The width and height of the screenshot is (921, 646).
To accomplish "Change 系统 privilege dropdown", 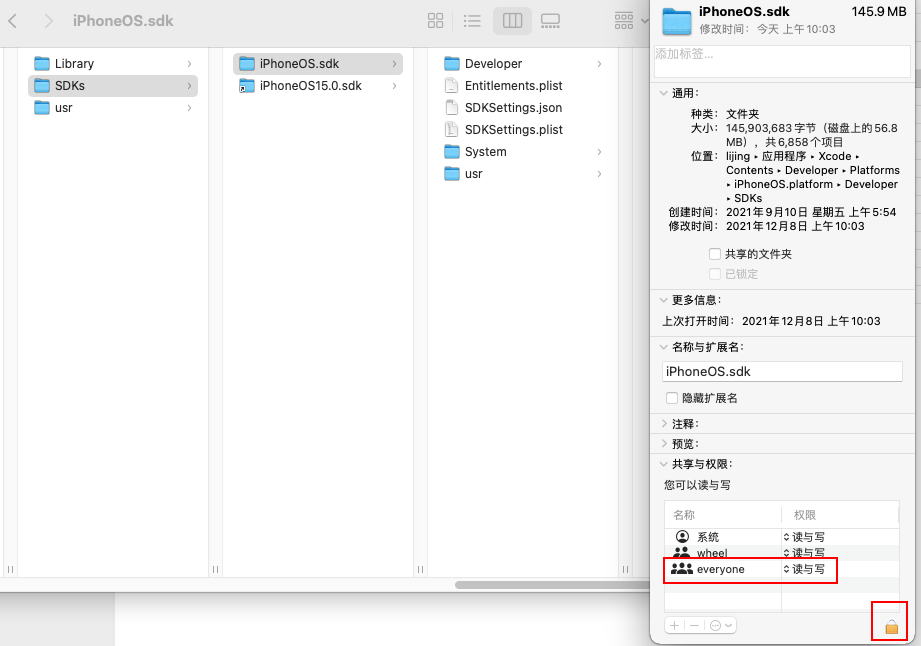I will pyautogui.click(x=804, y=537).
